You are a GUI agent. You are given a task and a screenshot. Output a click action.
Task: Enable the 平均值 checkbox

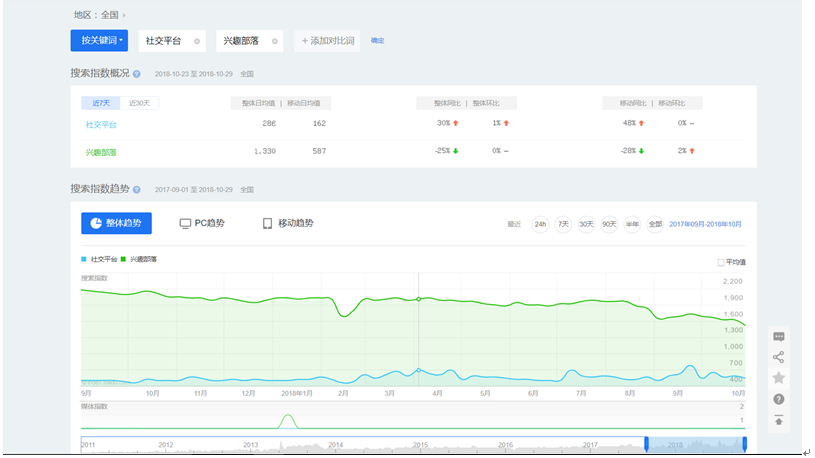[720, 263]
